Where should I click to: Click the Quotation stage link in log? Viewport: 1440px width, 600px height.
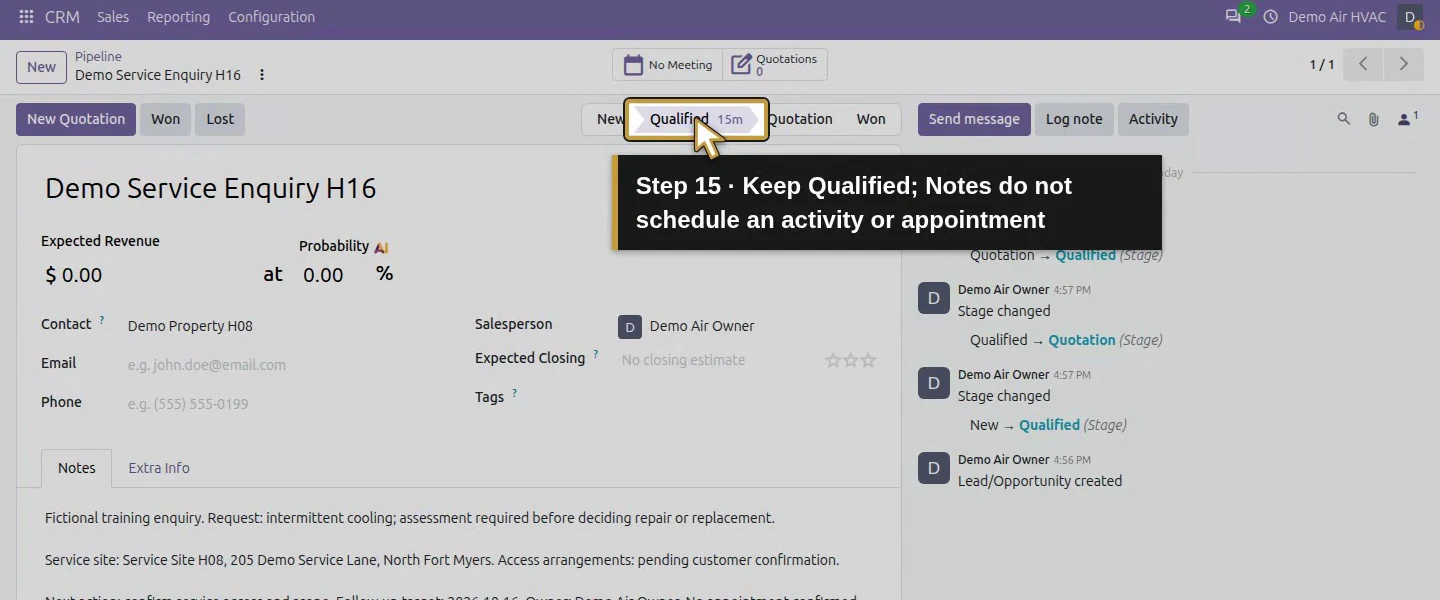[1081, 340]
